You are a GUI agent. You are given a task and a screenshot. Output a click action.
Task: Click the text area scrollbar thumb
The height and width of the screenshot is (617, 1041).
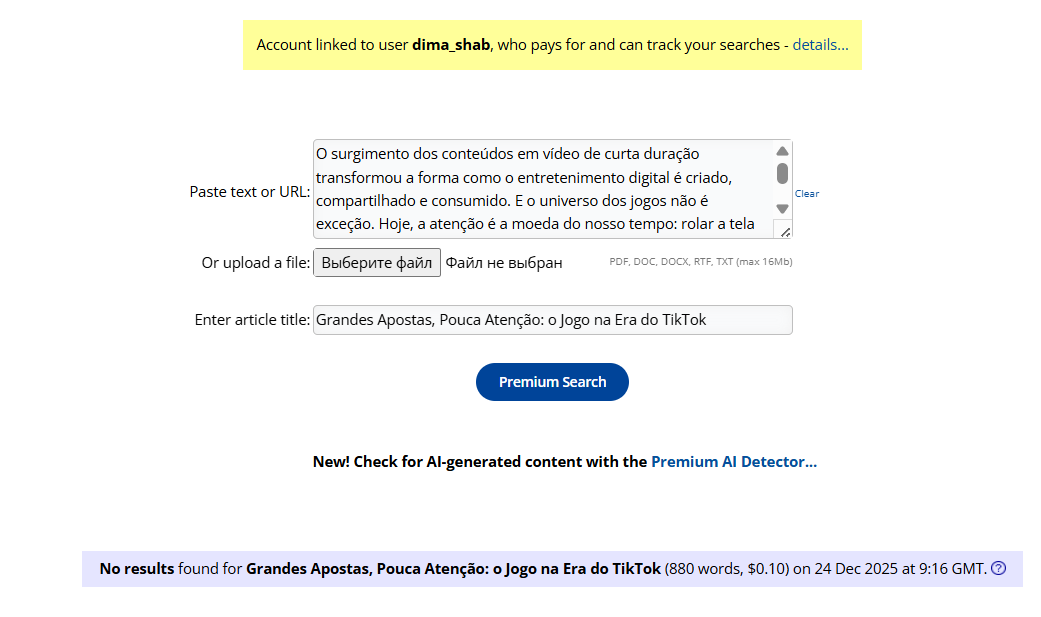point(782,174)
